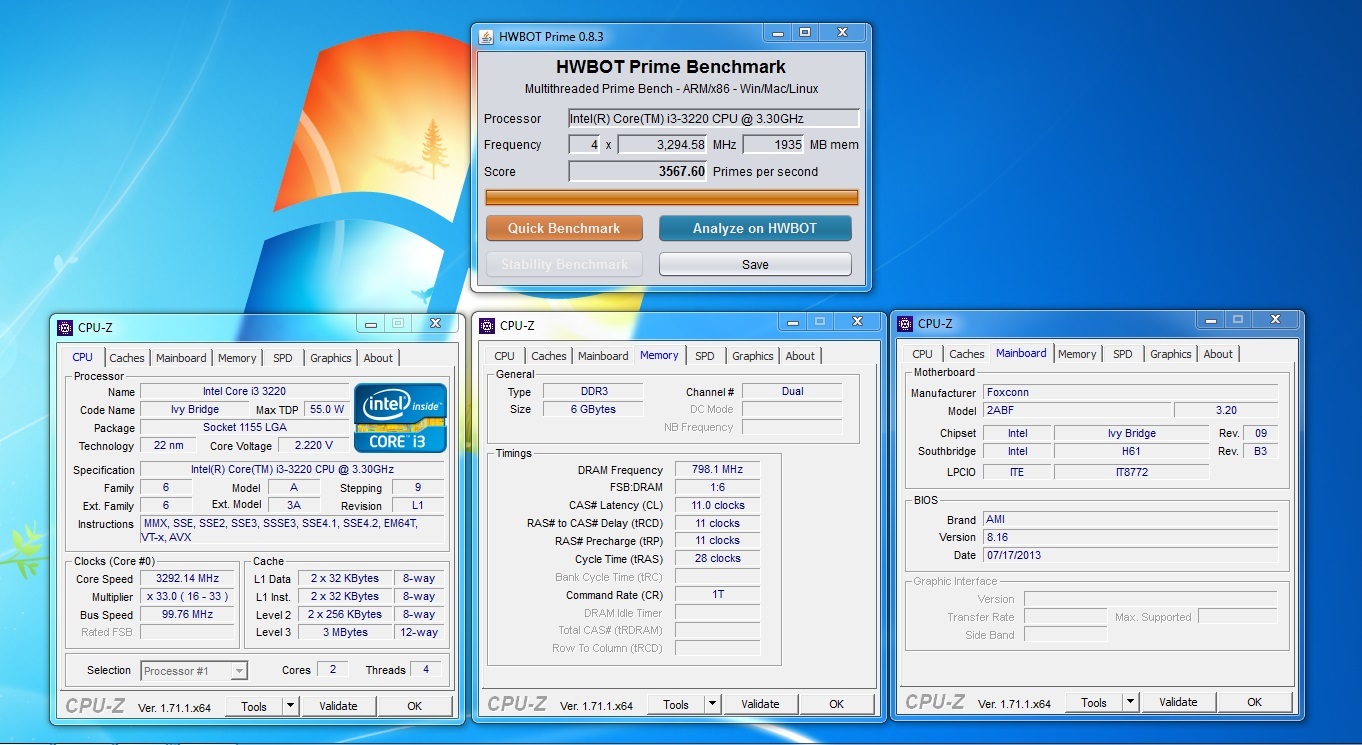Maximize the HWBOT Prime window
Image resolution: width=1362 pixels, height=745 pixels.
pos(805,33)
